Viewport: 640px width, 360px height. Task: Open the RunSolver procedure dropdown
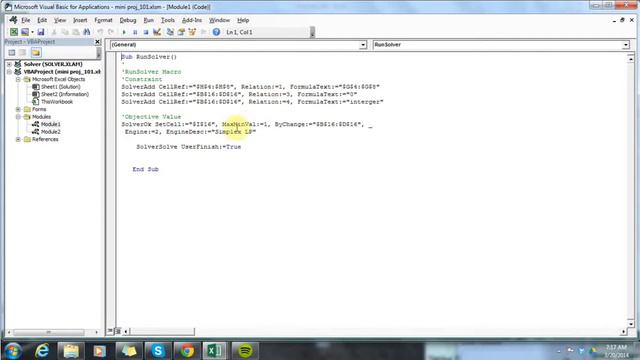coord(625,45)
